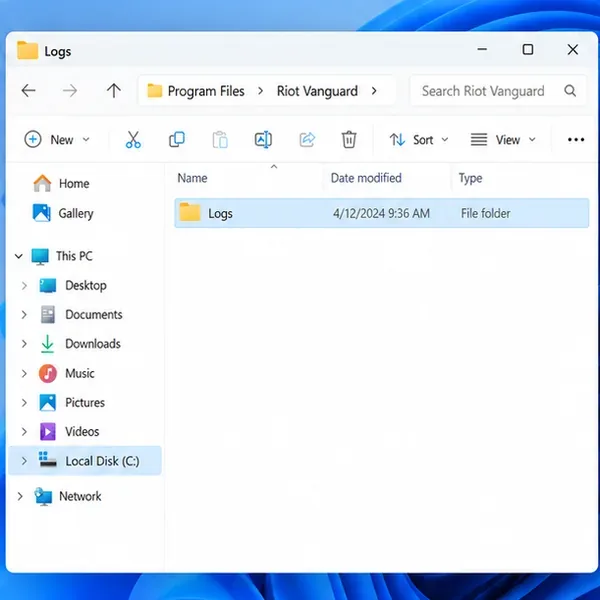
Task: Click the Copy icon in toolbar
Action: [x=176, y=140]
